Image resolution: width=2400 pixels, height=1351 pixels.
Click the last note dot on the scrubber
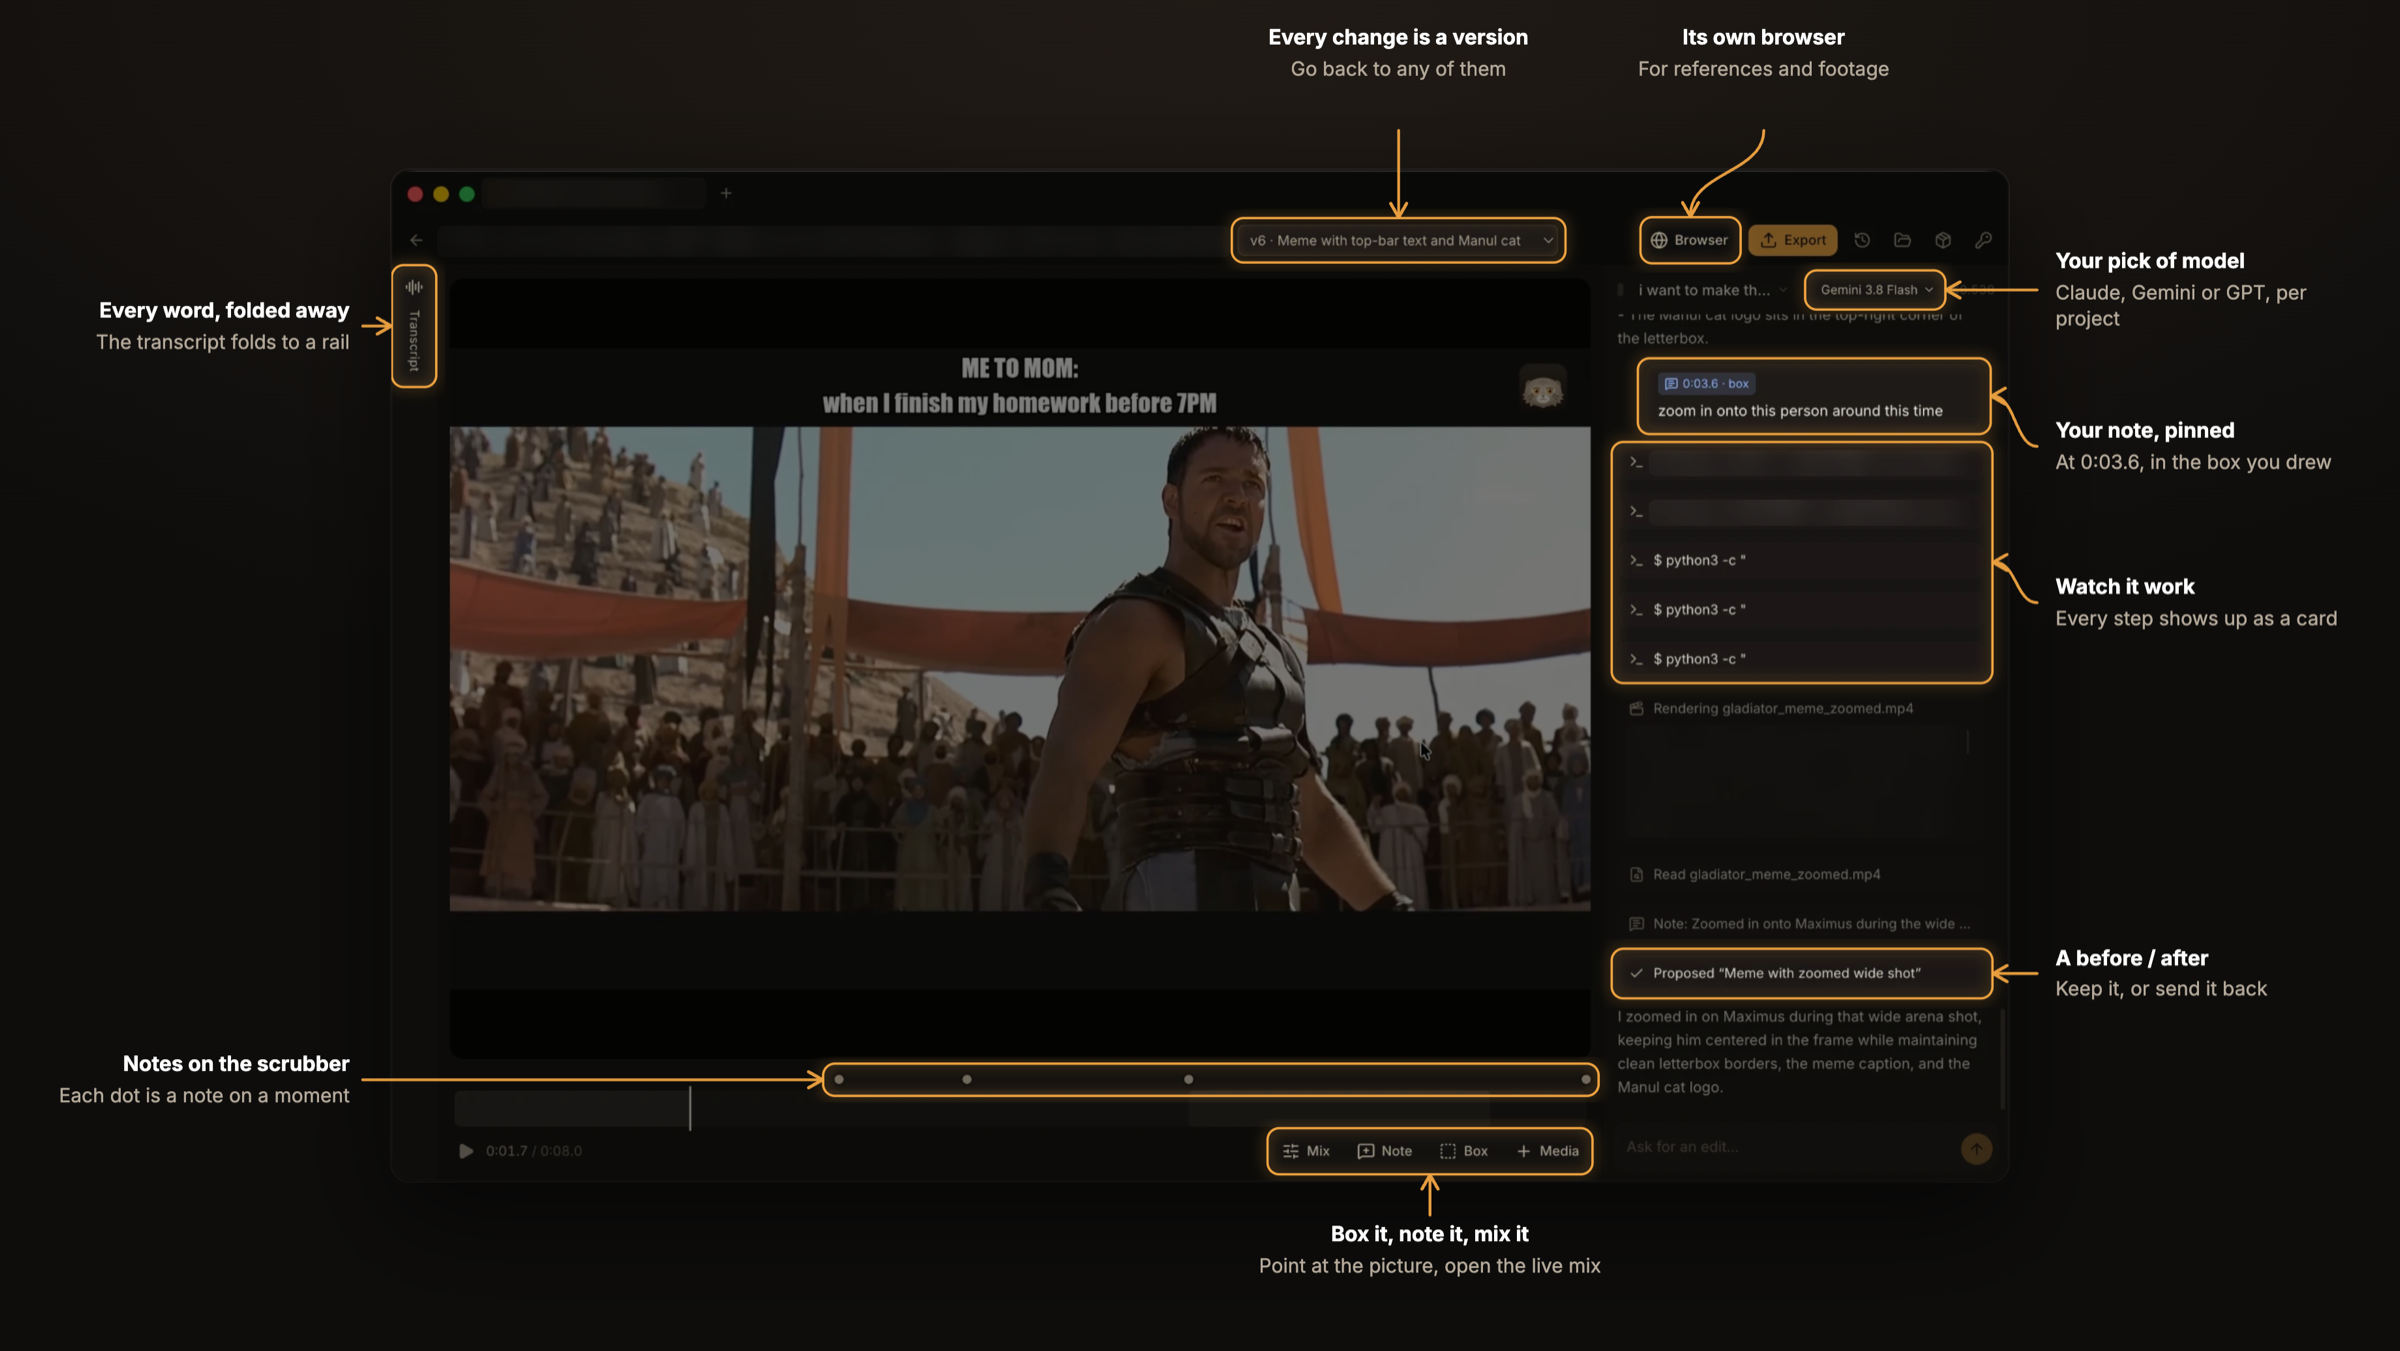click(x=1586, y=1080)
